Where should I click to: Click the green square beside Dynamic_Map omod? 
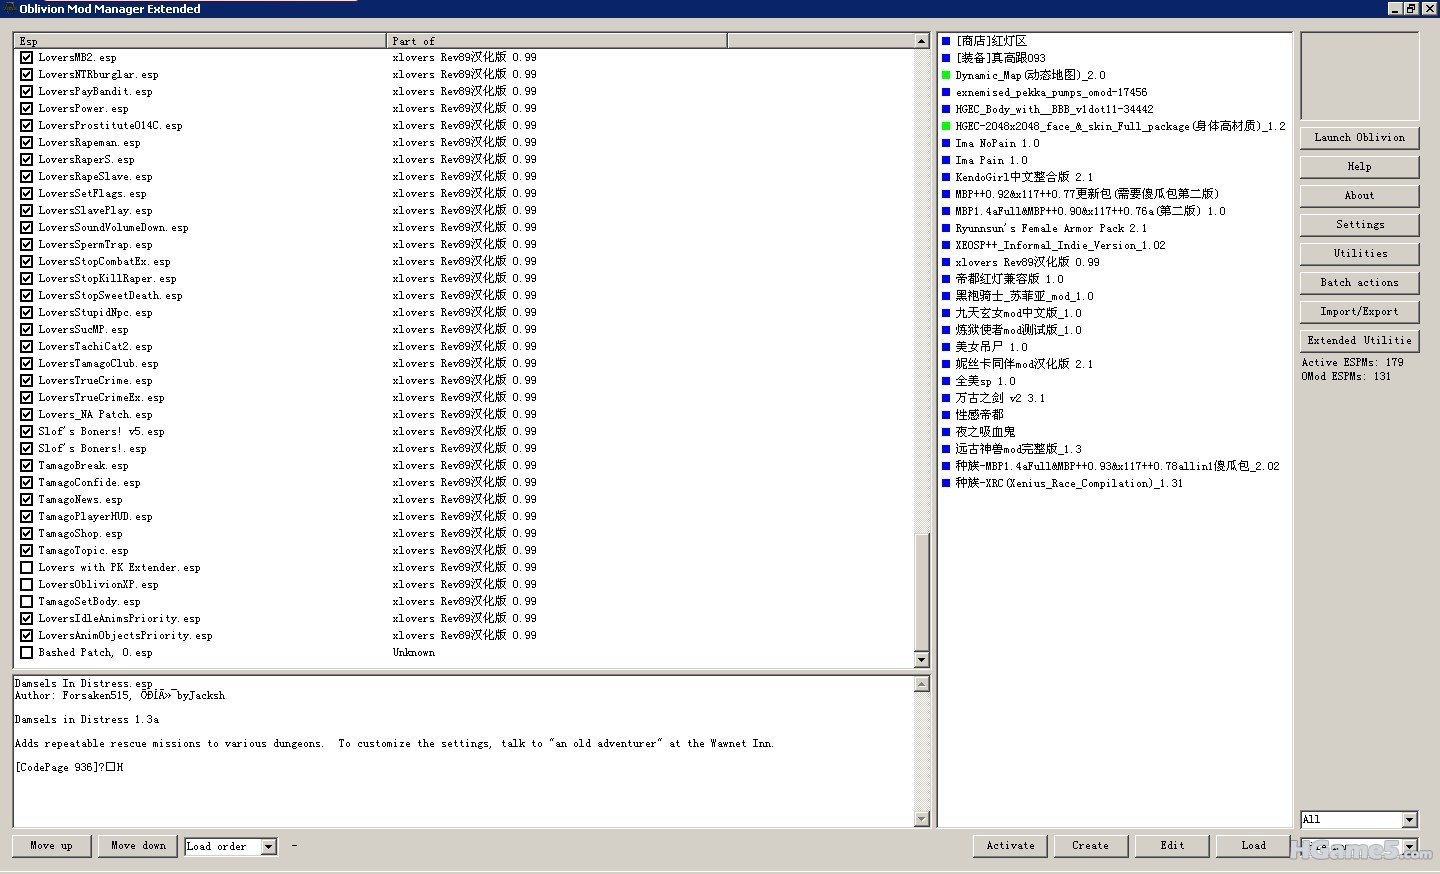click(946, 75)
